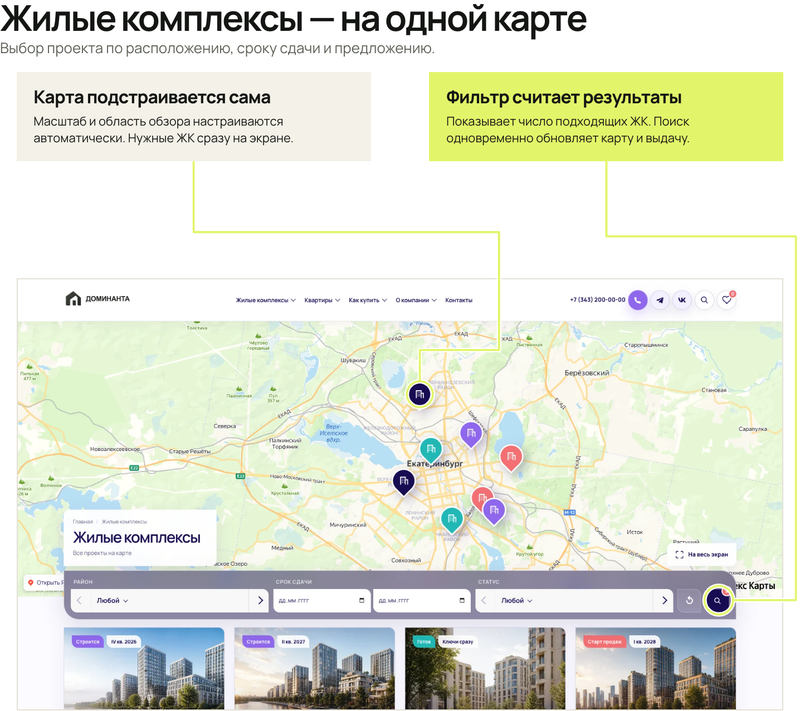Open the Telegram icon in header

[660, 300]
